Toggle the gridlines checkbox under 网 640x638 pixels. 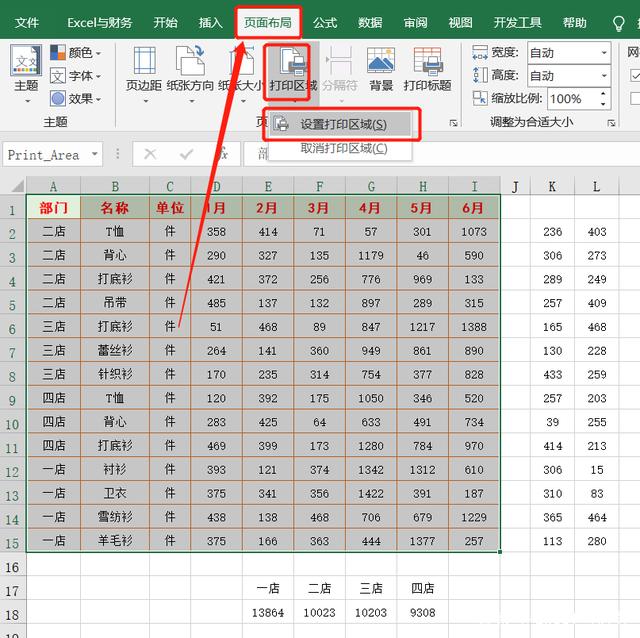pos(634,75)
